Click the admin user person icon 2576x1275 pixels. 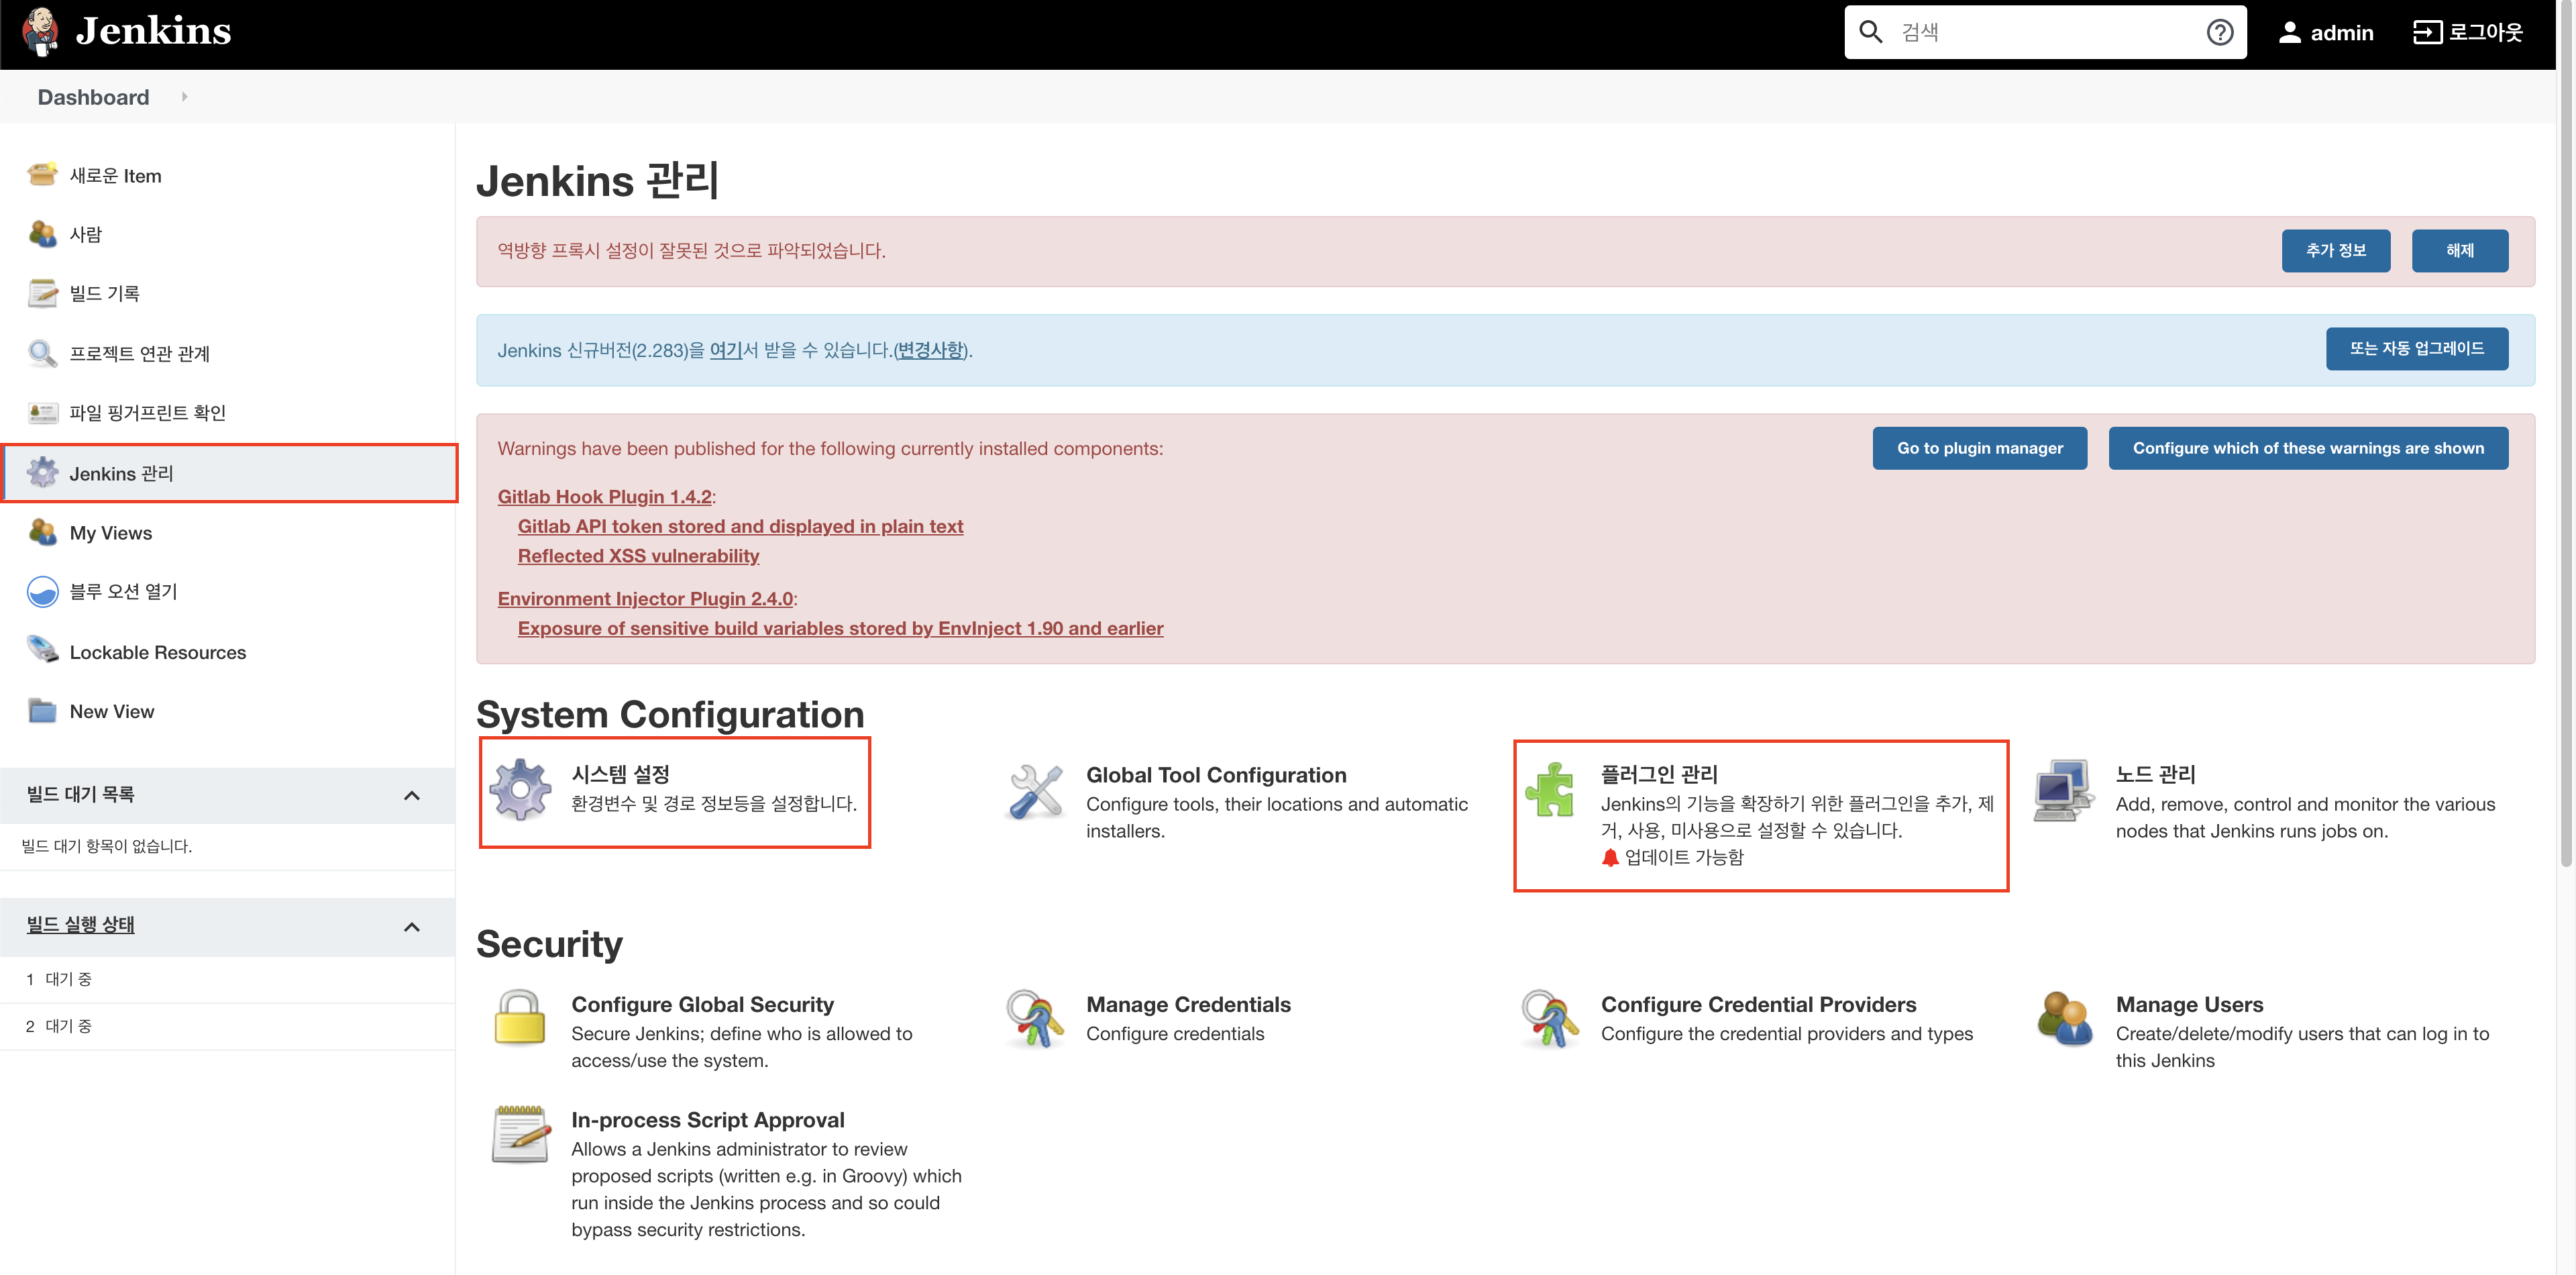(x=2289, y=32)
